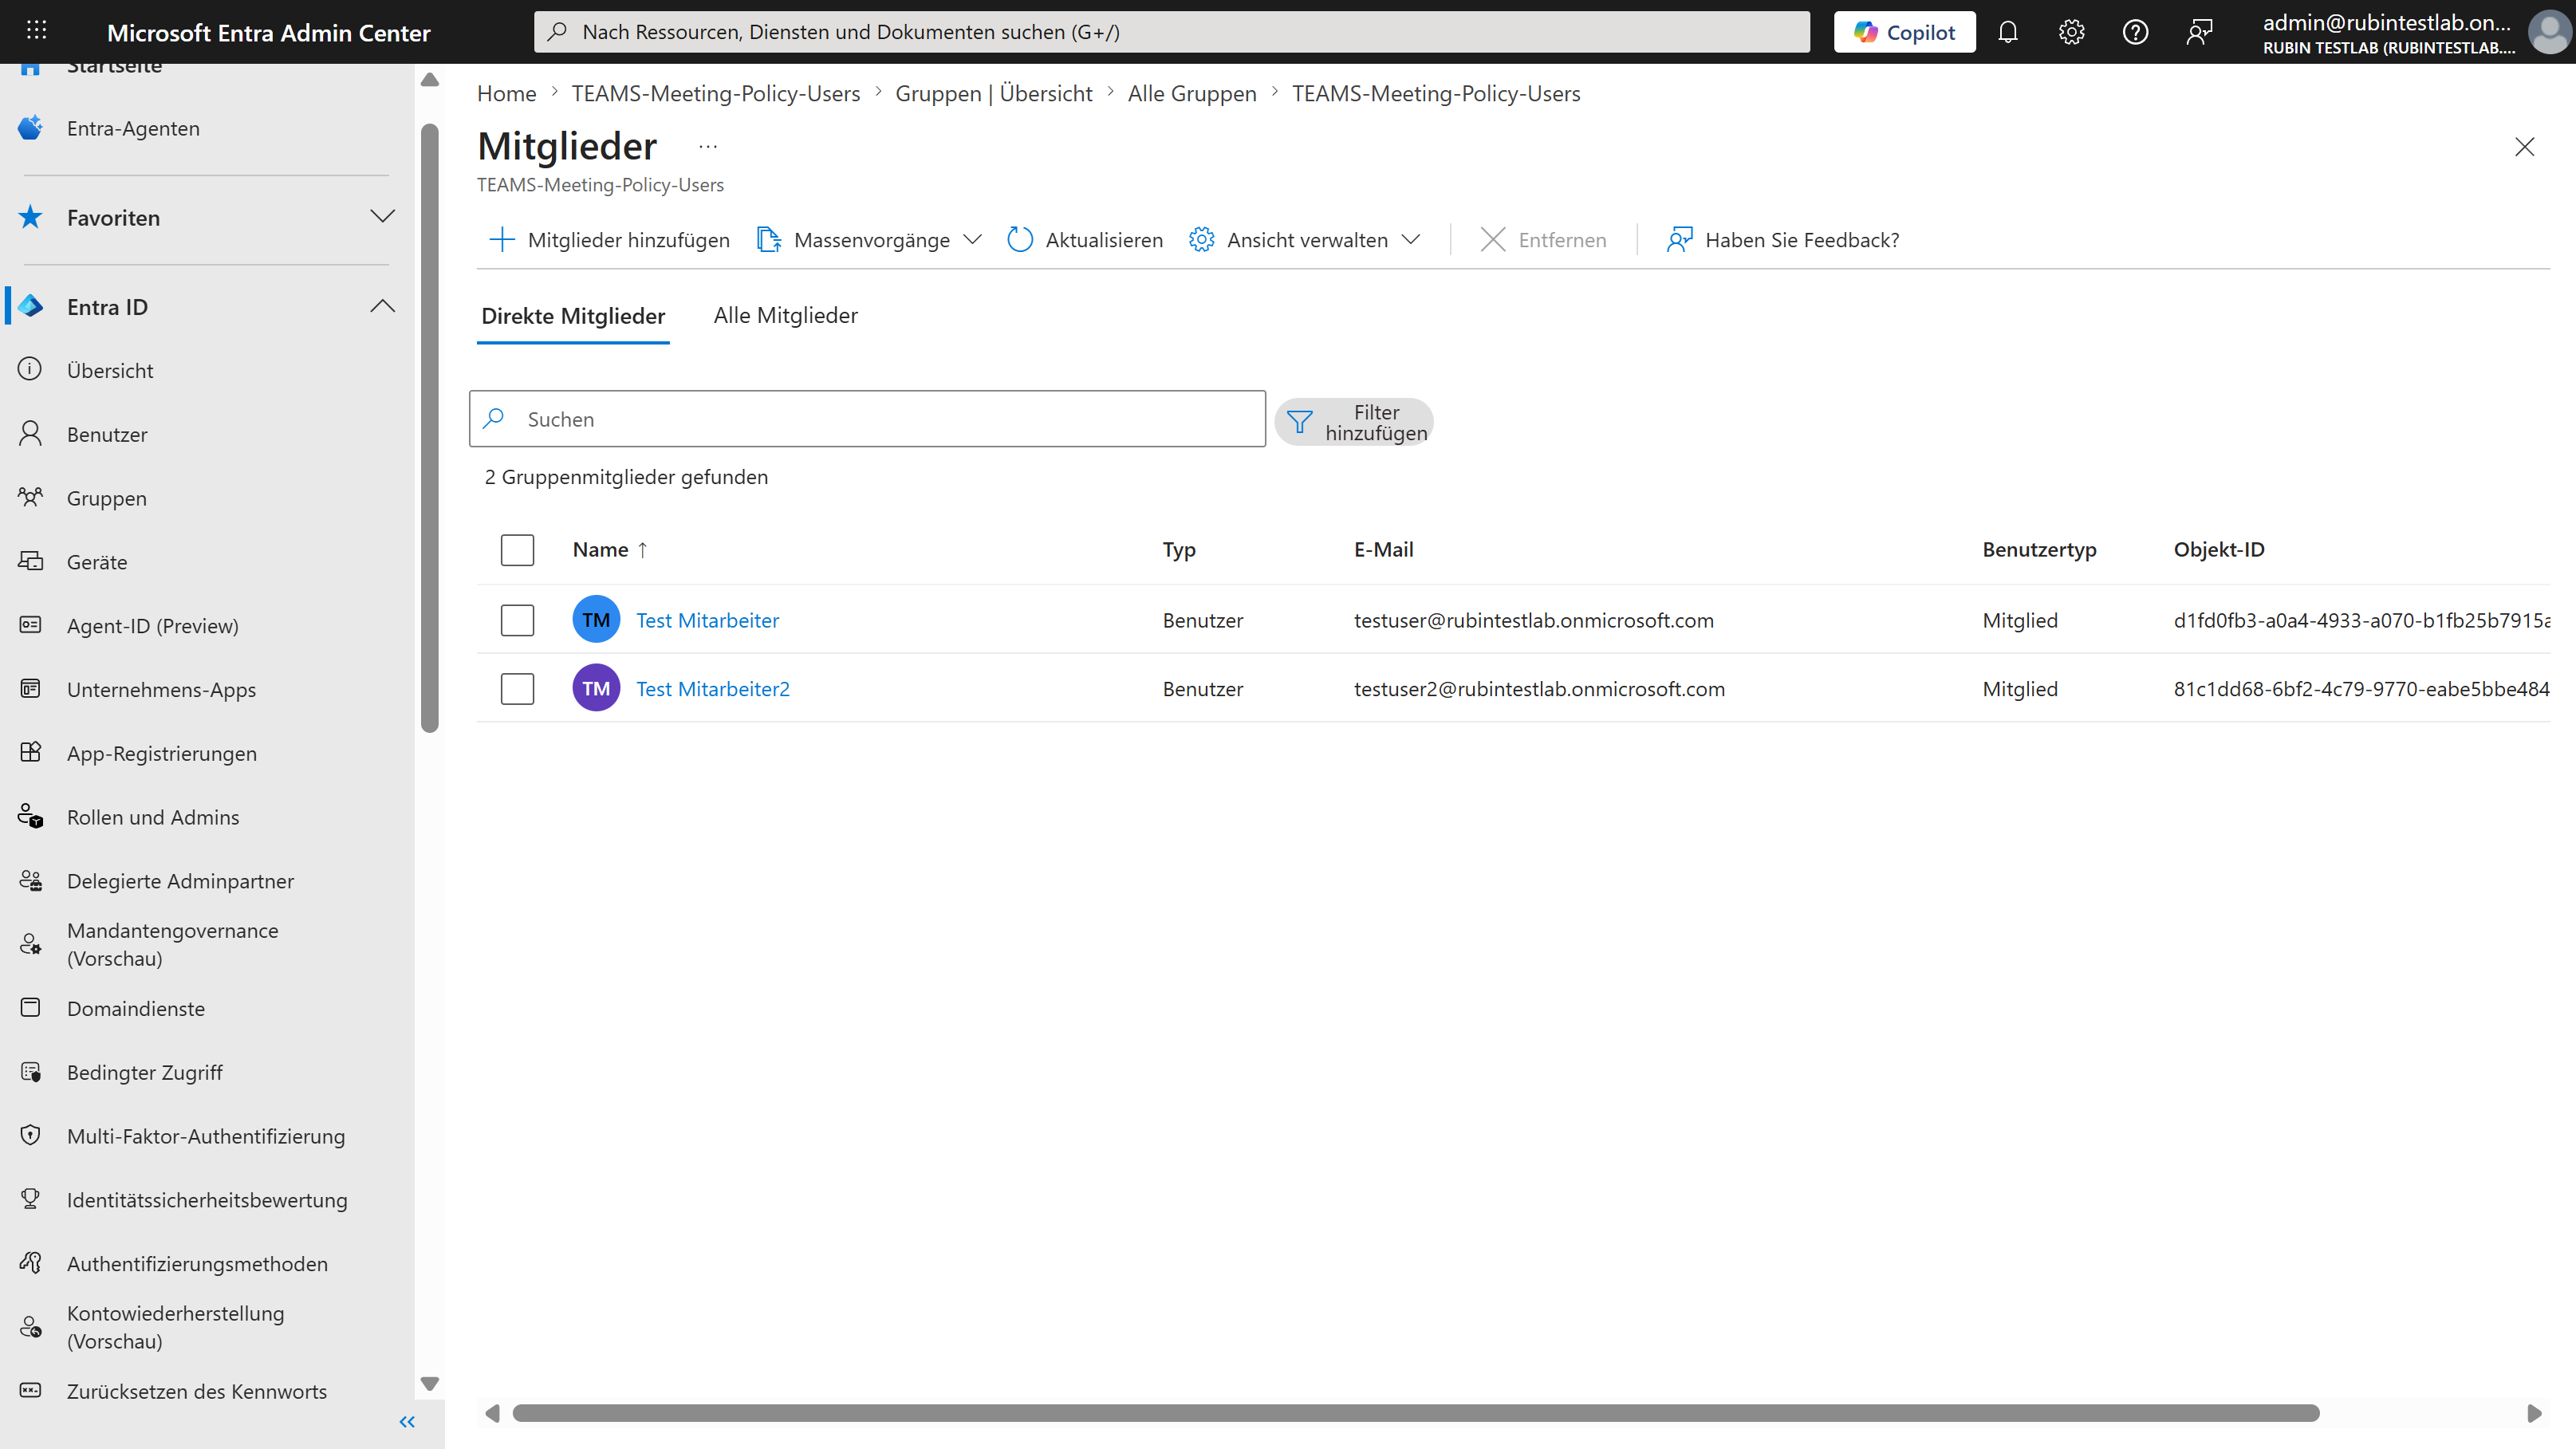Open the app launcher waffle icon
Screen dimensions: 2576x1449
pyautogui.click(x=36, y=30)
